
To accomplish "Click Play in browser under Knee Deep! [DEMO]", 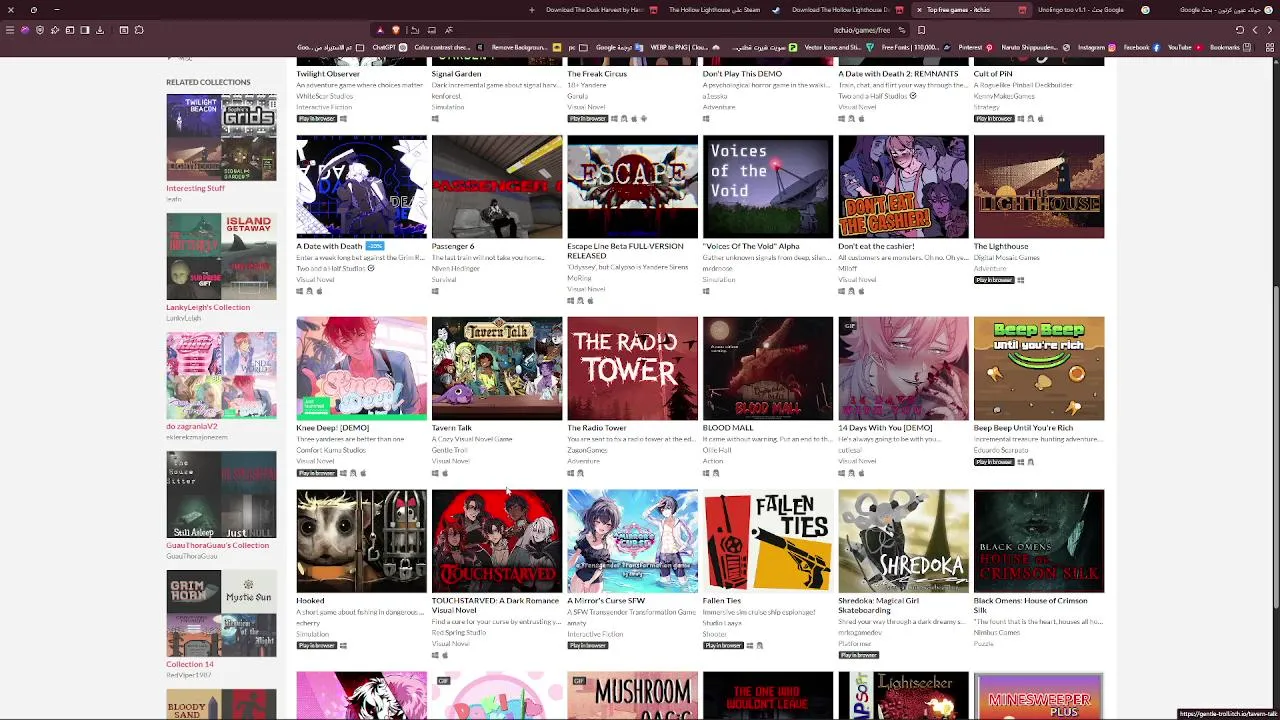I will 316,473.
